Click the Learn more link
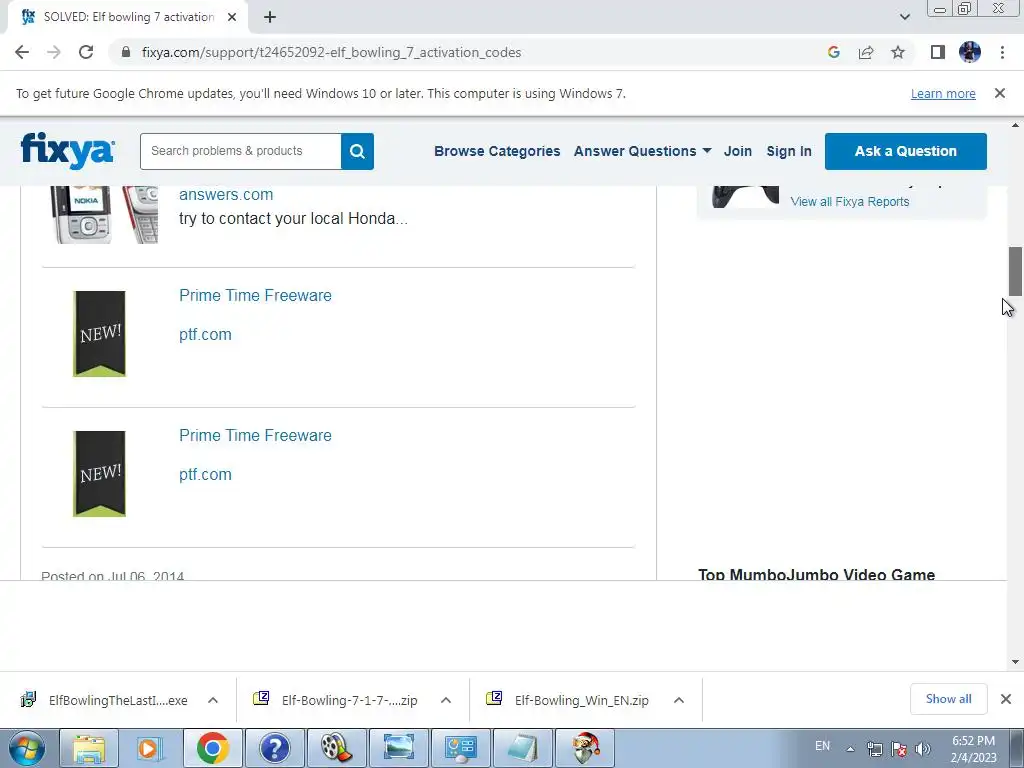1024x768 pixels. [943, 93]
